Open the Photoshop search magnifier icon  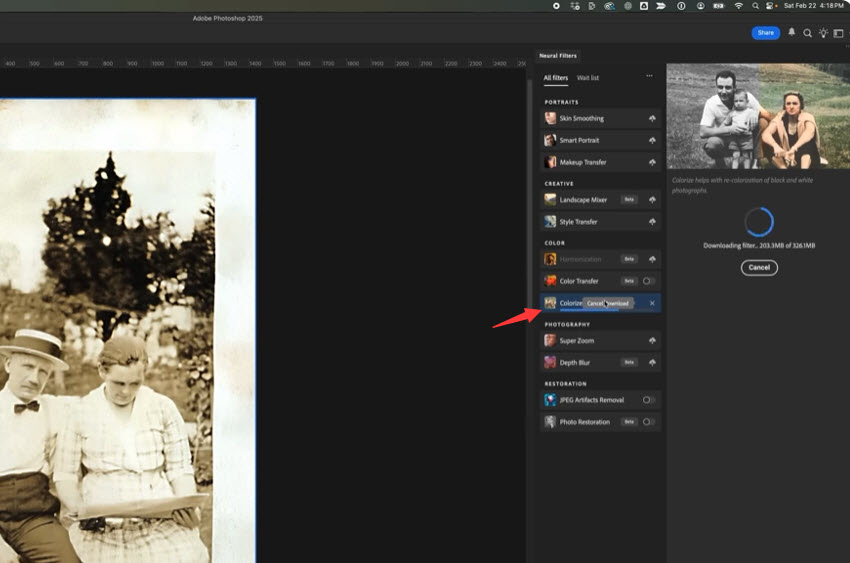[807, 33]
